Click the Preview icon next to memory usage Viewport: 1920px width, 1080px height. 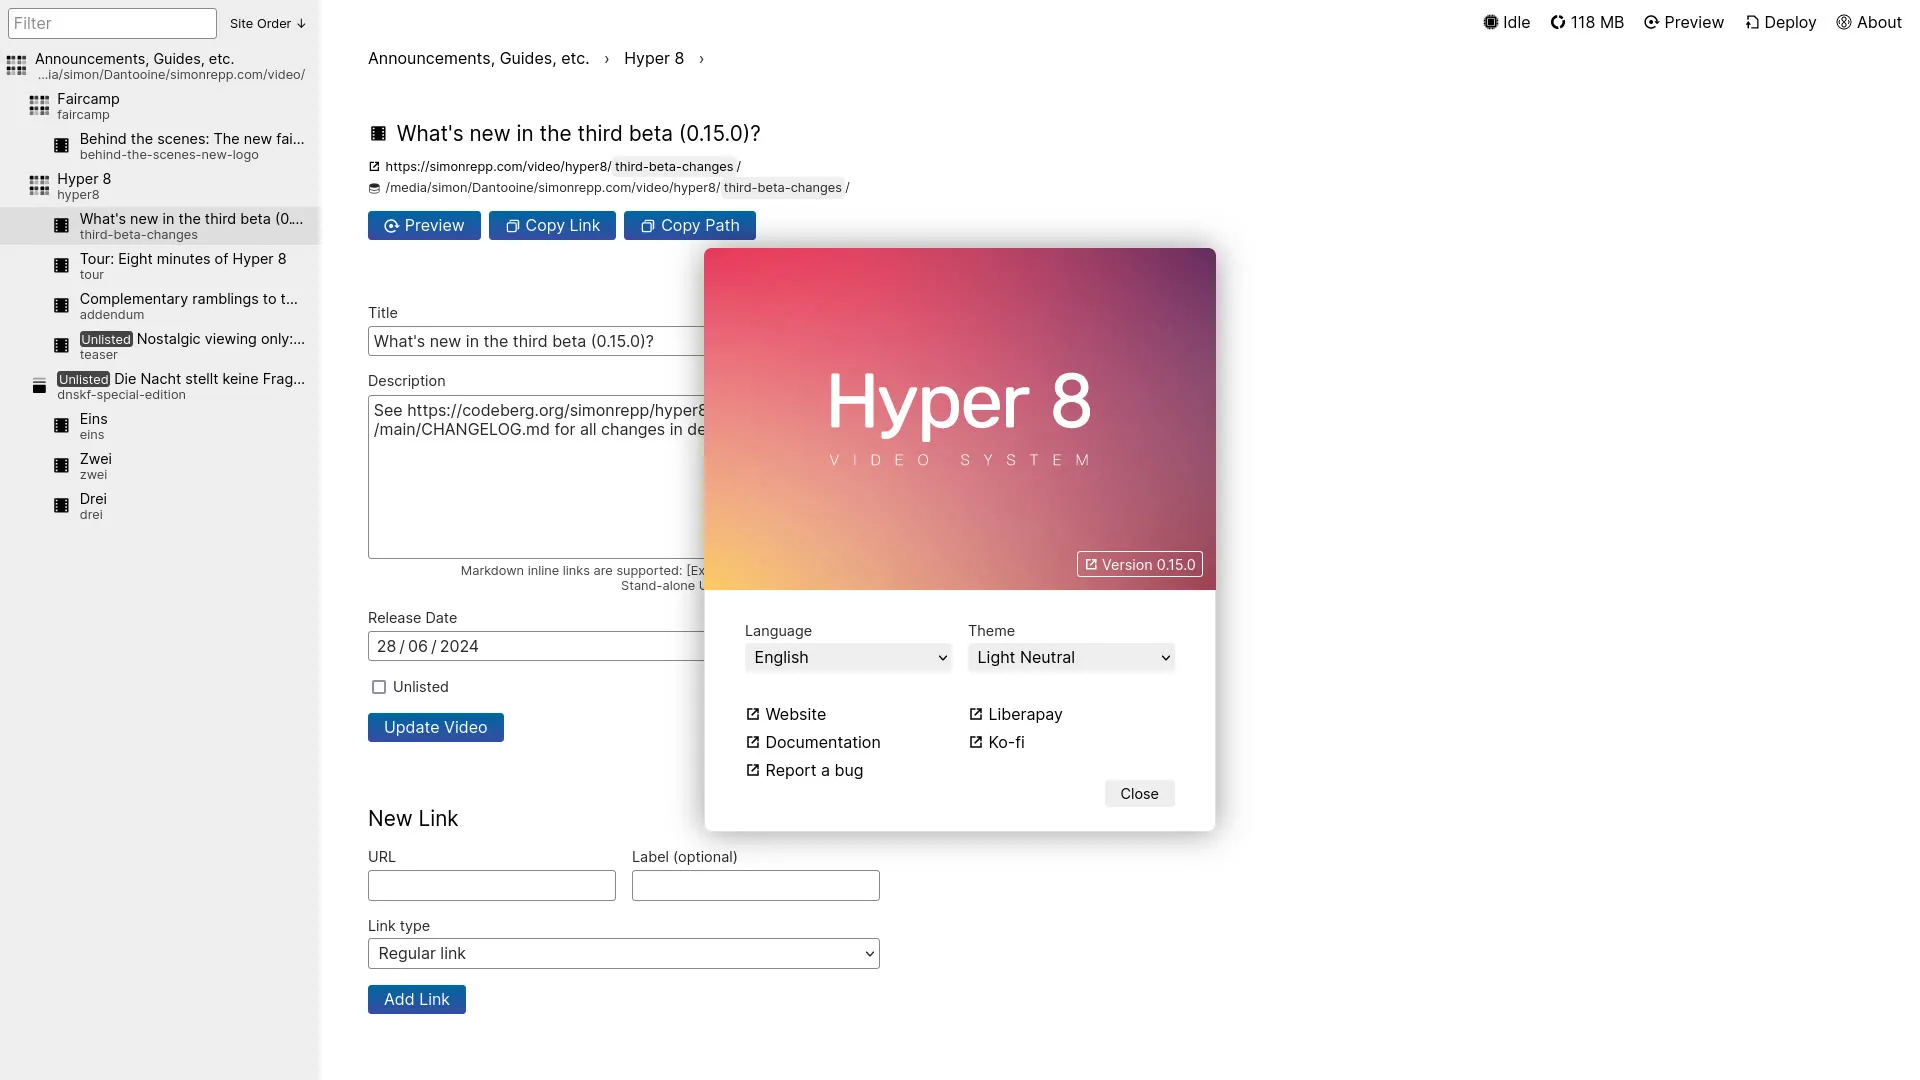(1651, 21)
